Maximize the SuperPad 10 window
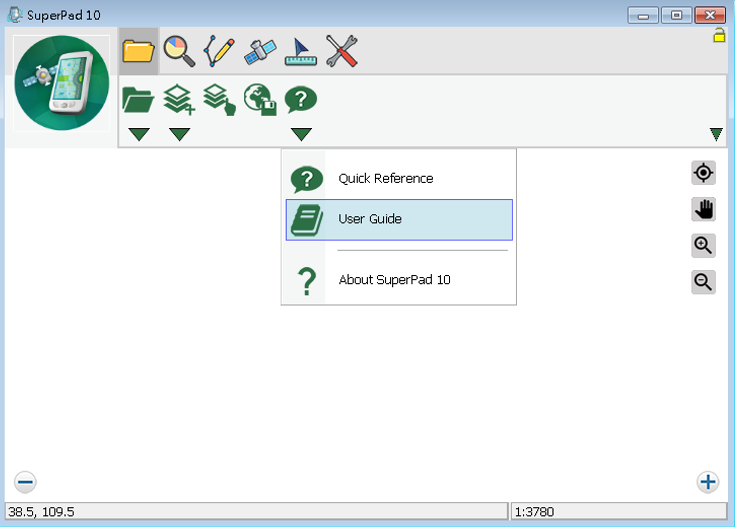 tap(676, 15)
